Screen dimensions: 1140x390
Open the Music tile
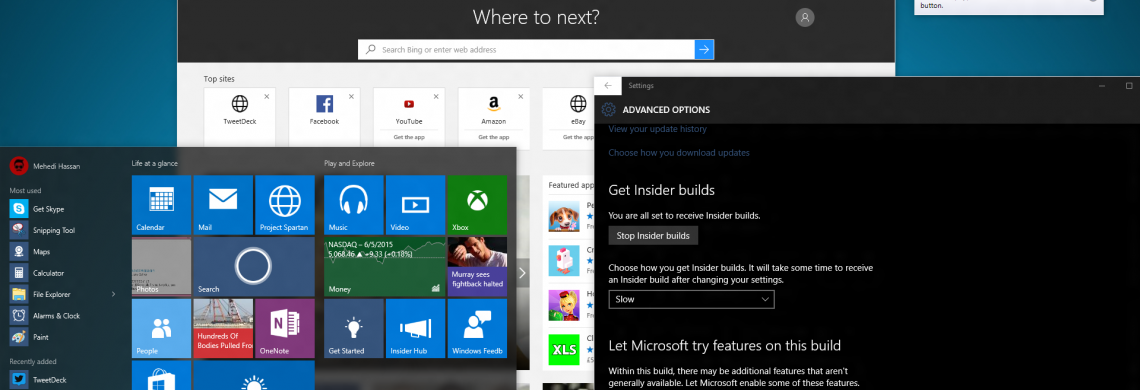pyautogui.click(x=354, y=205)
